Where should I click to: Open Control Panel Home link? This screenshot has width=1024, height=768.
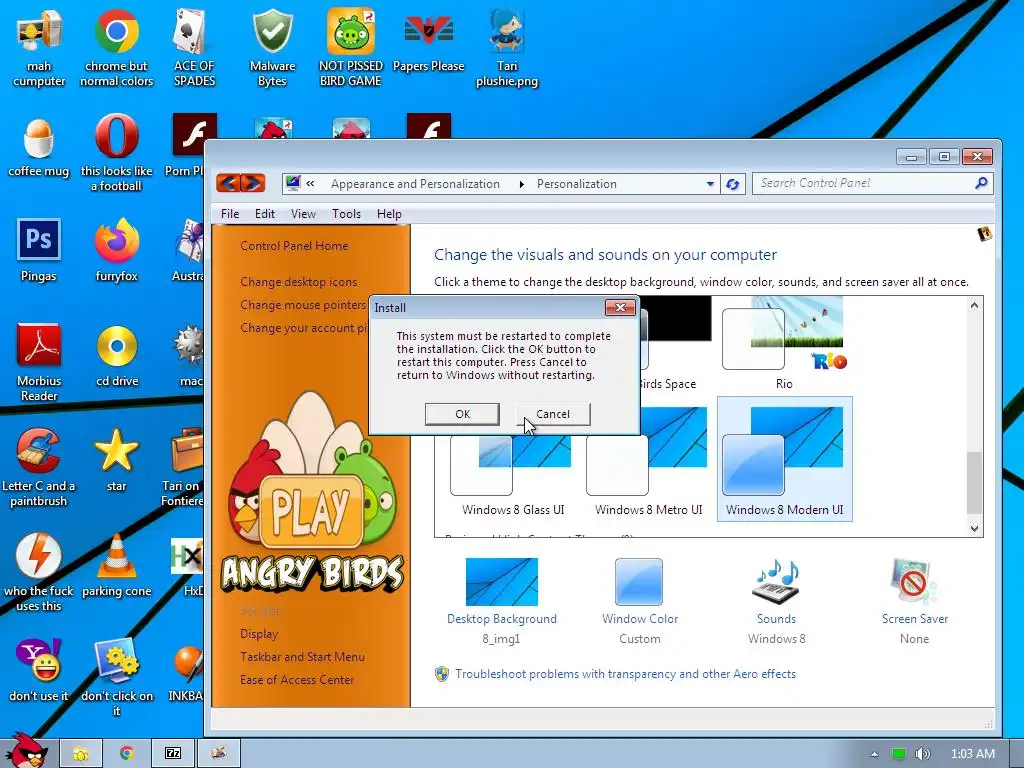(x=294, y=246)
